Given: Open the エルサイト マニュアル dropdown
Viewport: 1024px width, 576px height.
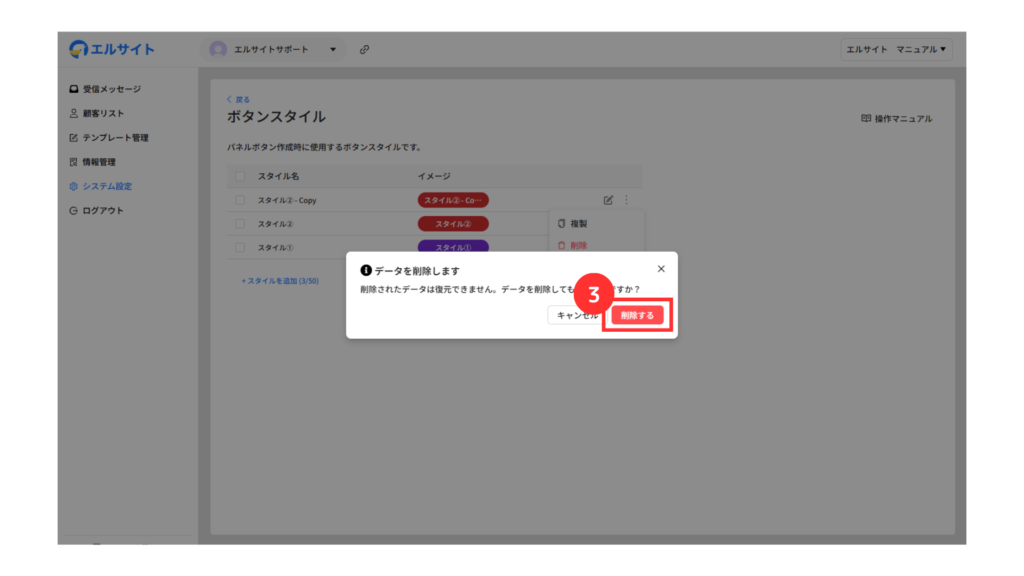Looking at the screenshot, I should pos(896,49).
